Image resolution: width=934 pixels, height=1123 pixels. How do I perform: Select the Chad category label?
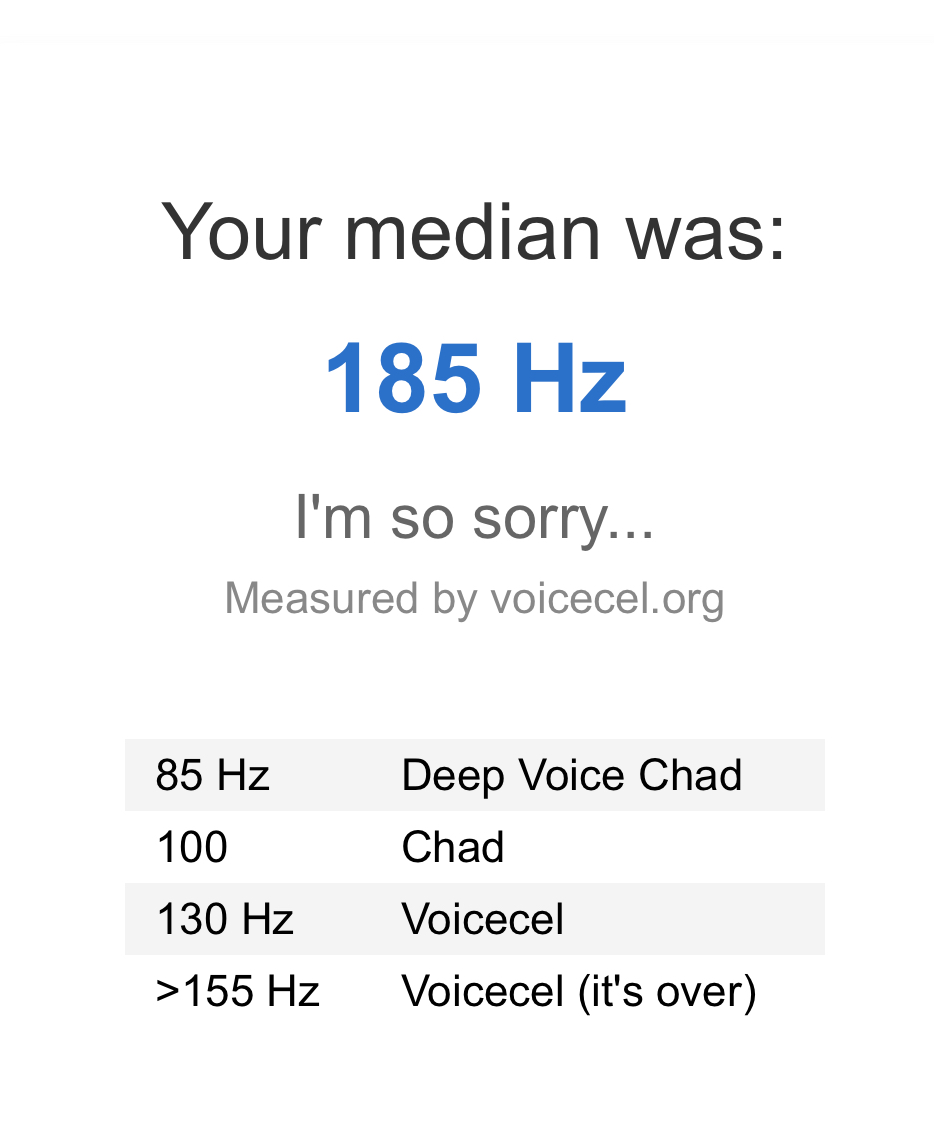point(453,847)
